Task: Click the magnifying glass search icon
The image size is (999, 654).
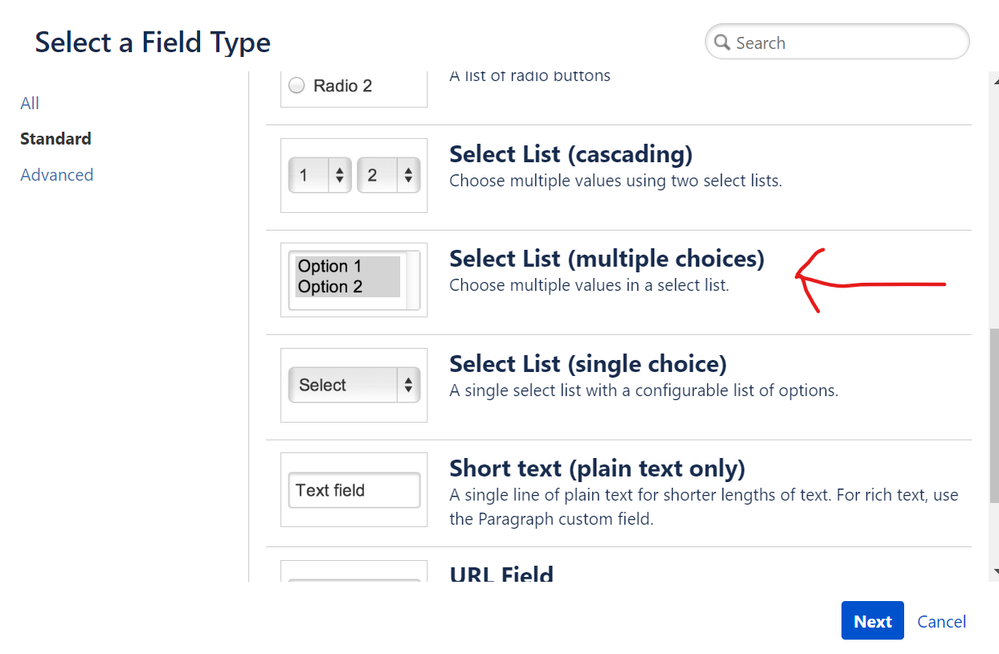Action: (722, 43)
